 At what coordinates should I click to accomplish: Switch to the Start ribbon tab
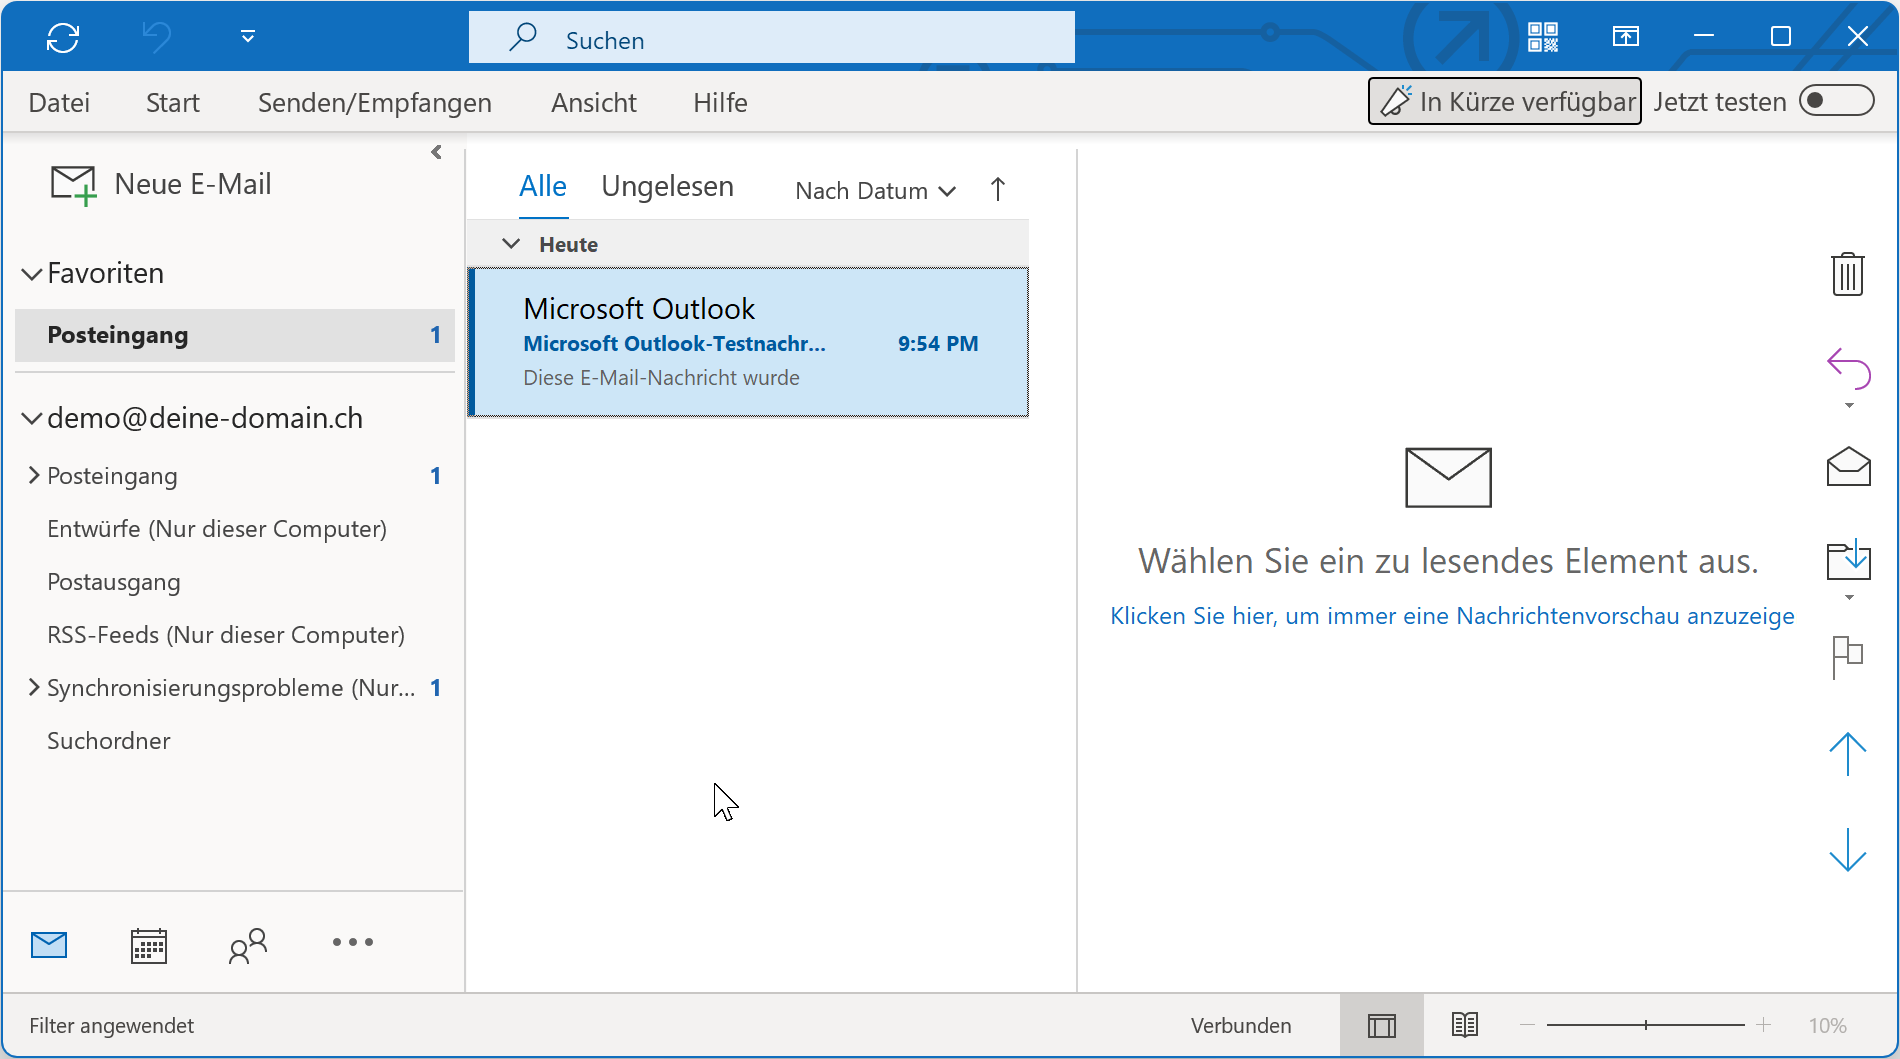pos(173,102)
